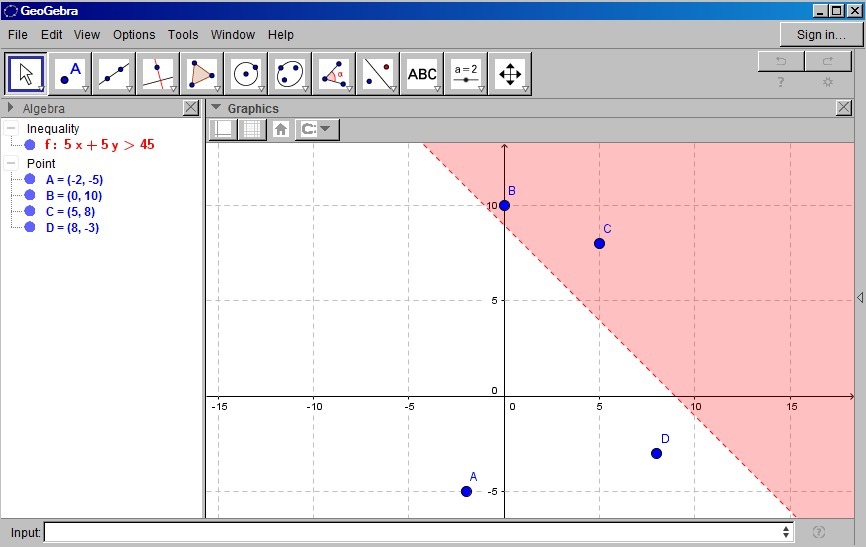The width and height of the screenshot is (866, 547).
Task: Click the Redo arrow button
Action: coord(827,61)
